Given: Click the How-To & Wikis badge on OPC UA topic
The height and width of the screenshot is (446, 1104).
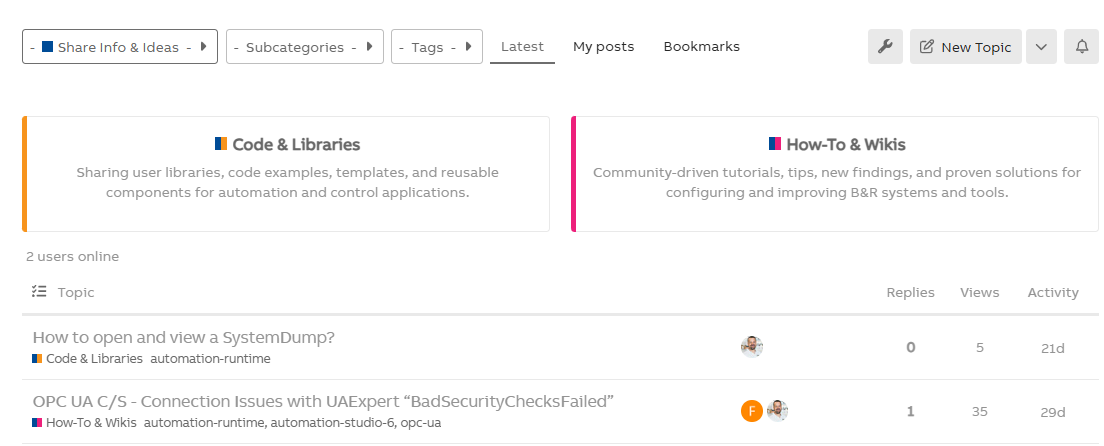Looking at the screenshot, I should (88, 422).
